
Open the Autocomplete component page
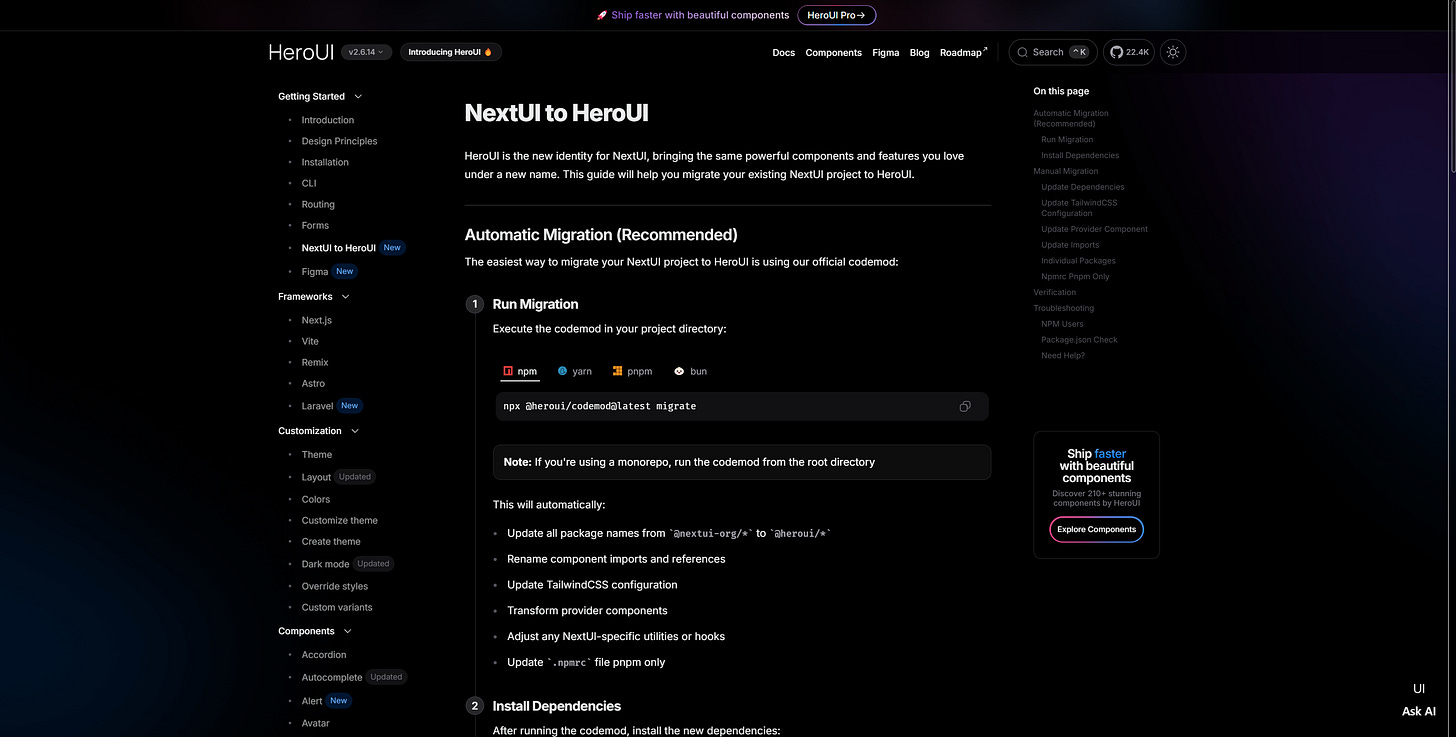coord(332,677)
